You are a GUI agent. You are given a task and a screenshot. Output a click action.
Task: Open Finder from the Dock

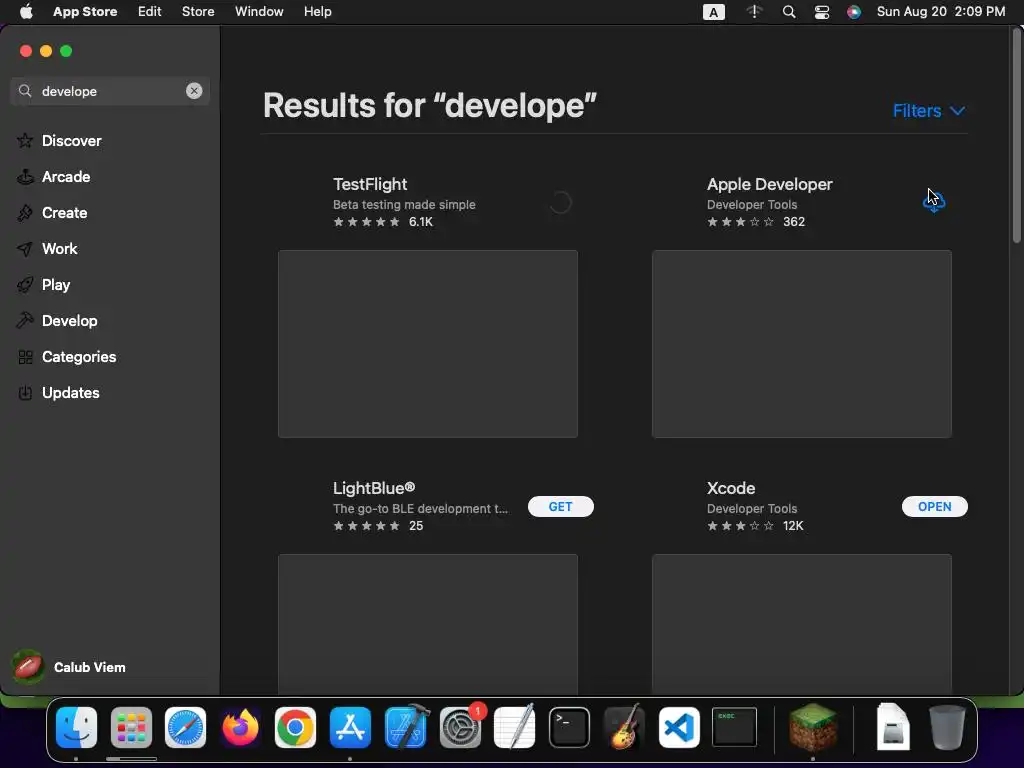click(76, 728)
